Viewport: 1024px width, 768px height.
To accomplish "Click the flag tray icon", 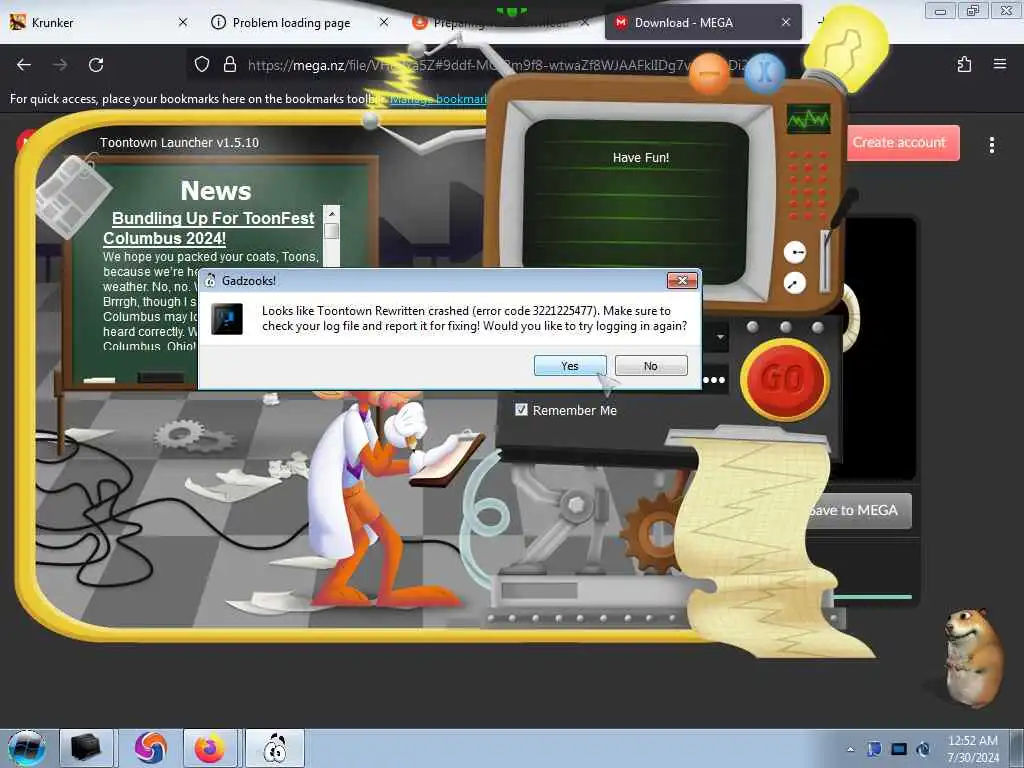I will (x=874, y=749).
